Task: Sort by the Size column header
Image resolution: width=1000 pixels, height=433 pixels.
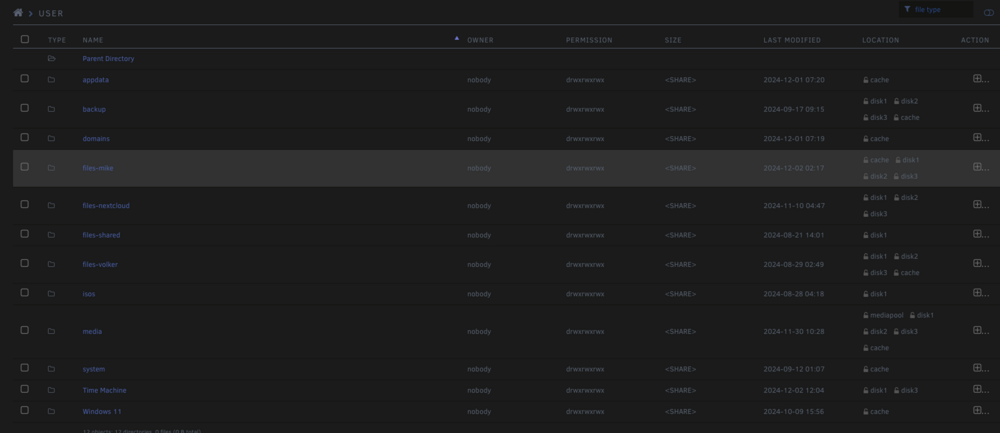Action: pos(673,40)
